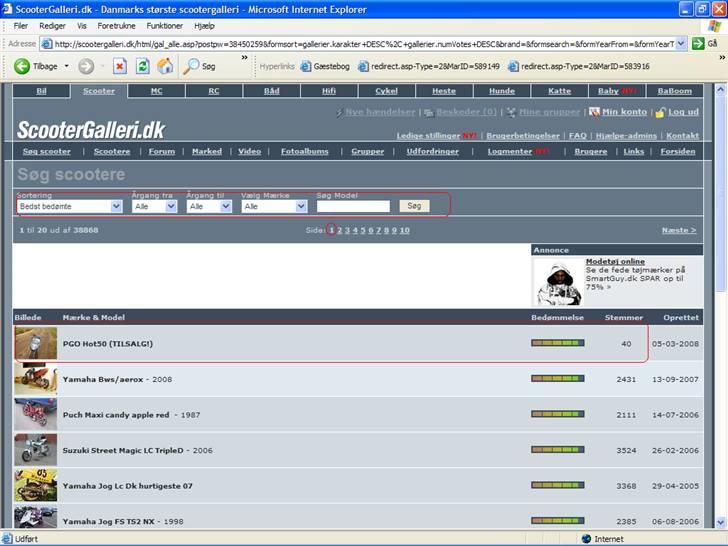Open PGO Hot50 scooter thumbnail

(x=36, y=343)
